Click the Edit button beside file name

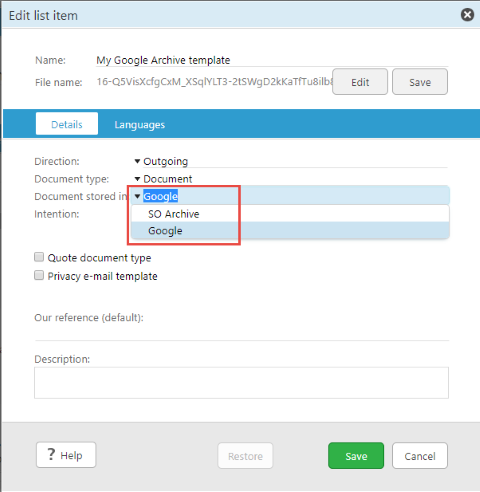(x=360, y=82)
